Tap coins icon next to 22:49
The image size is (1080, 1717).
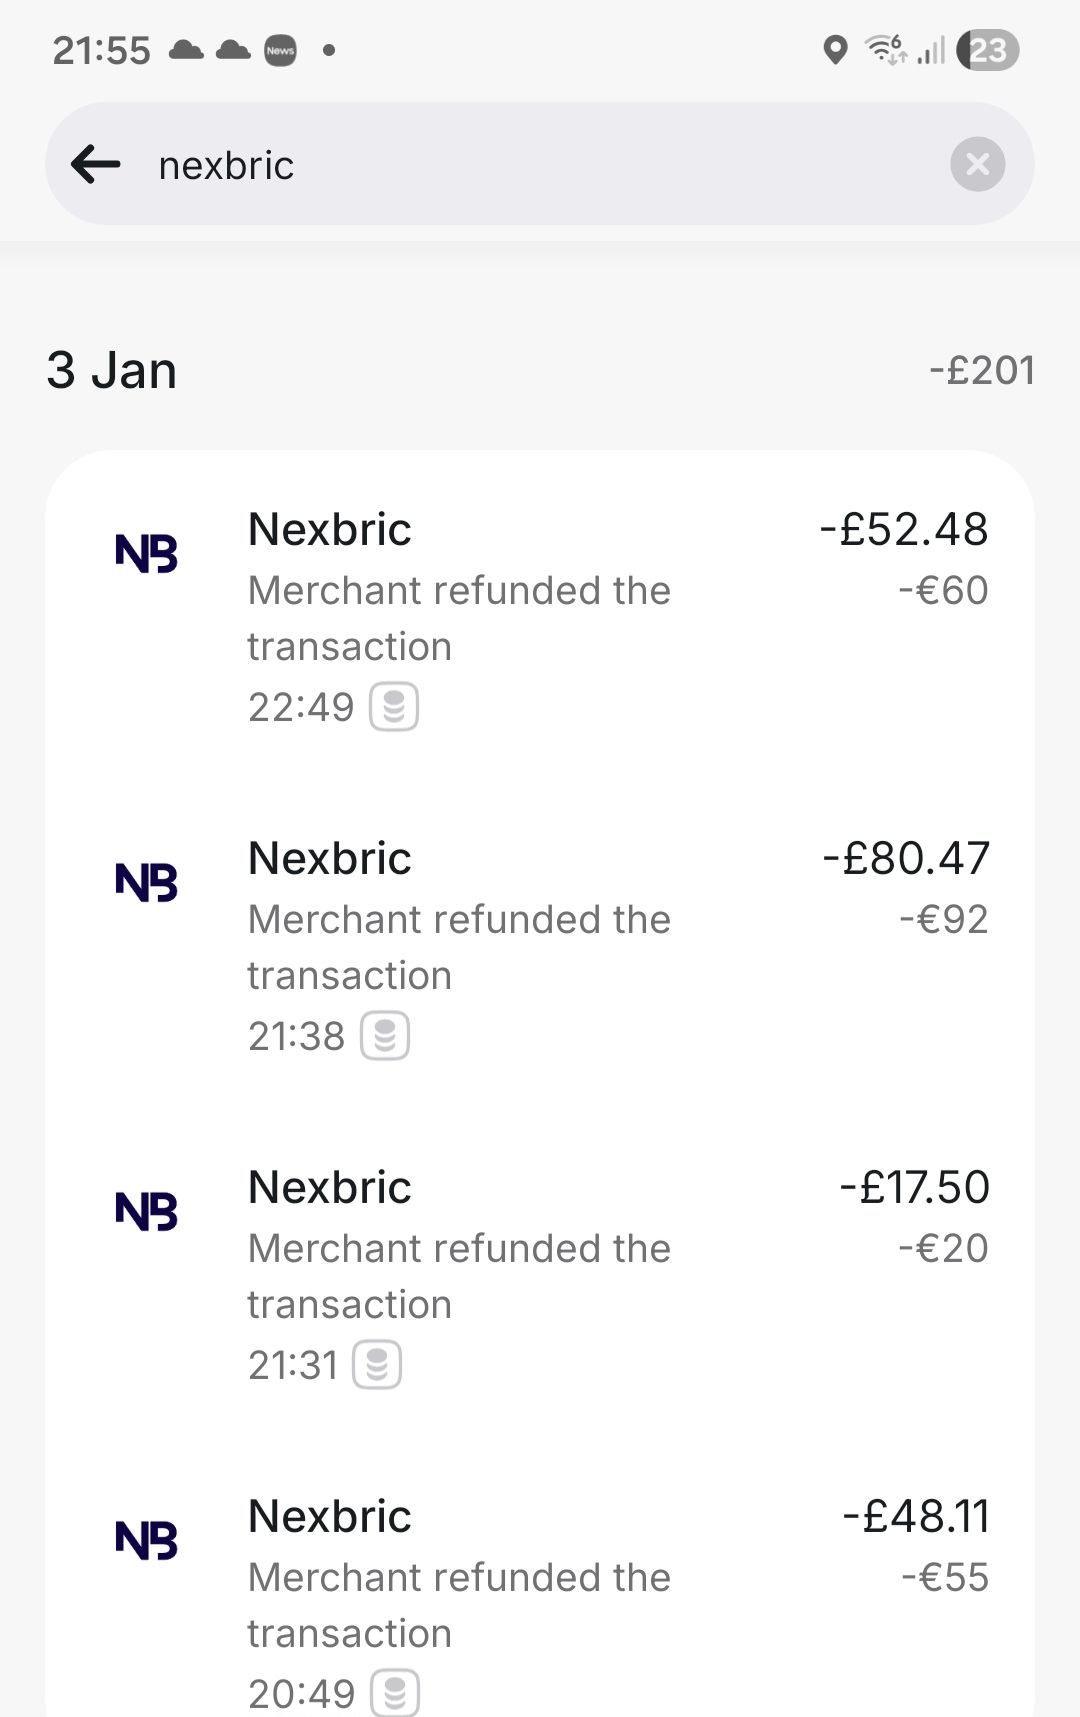pos(394,707)
